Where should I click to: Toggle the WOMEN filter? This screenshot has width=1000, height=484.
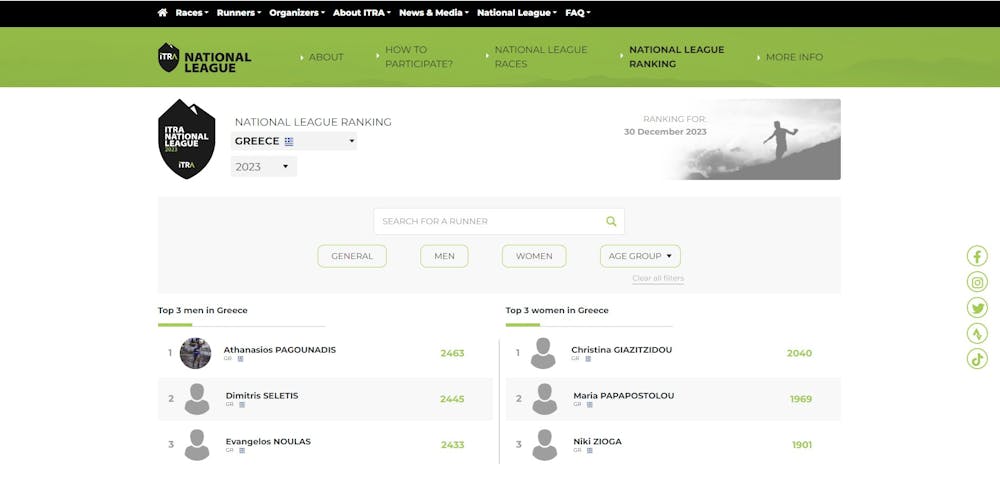534,256
